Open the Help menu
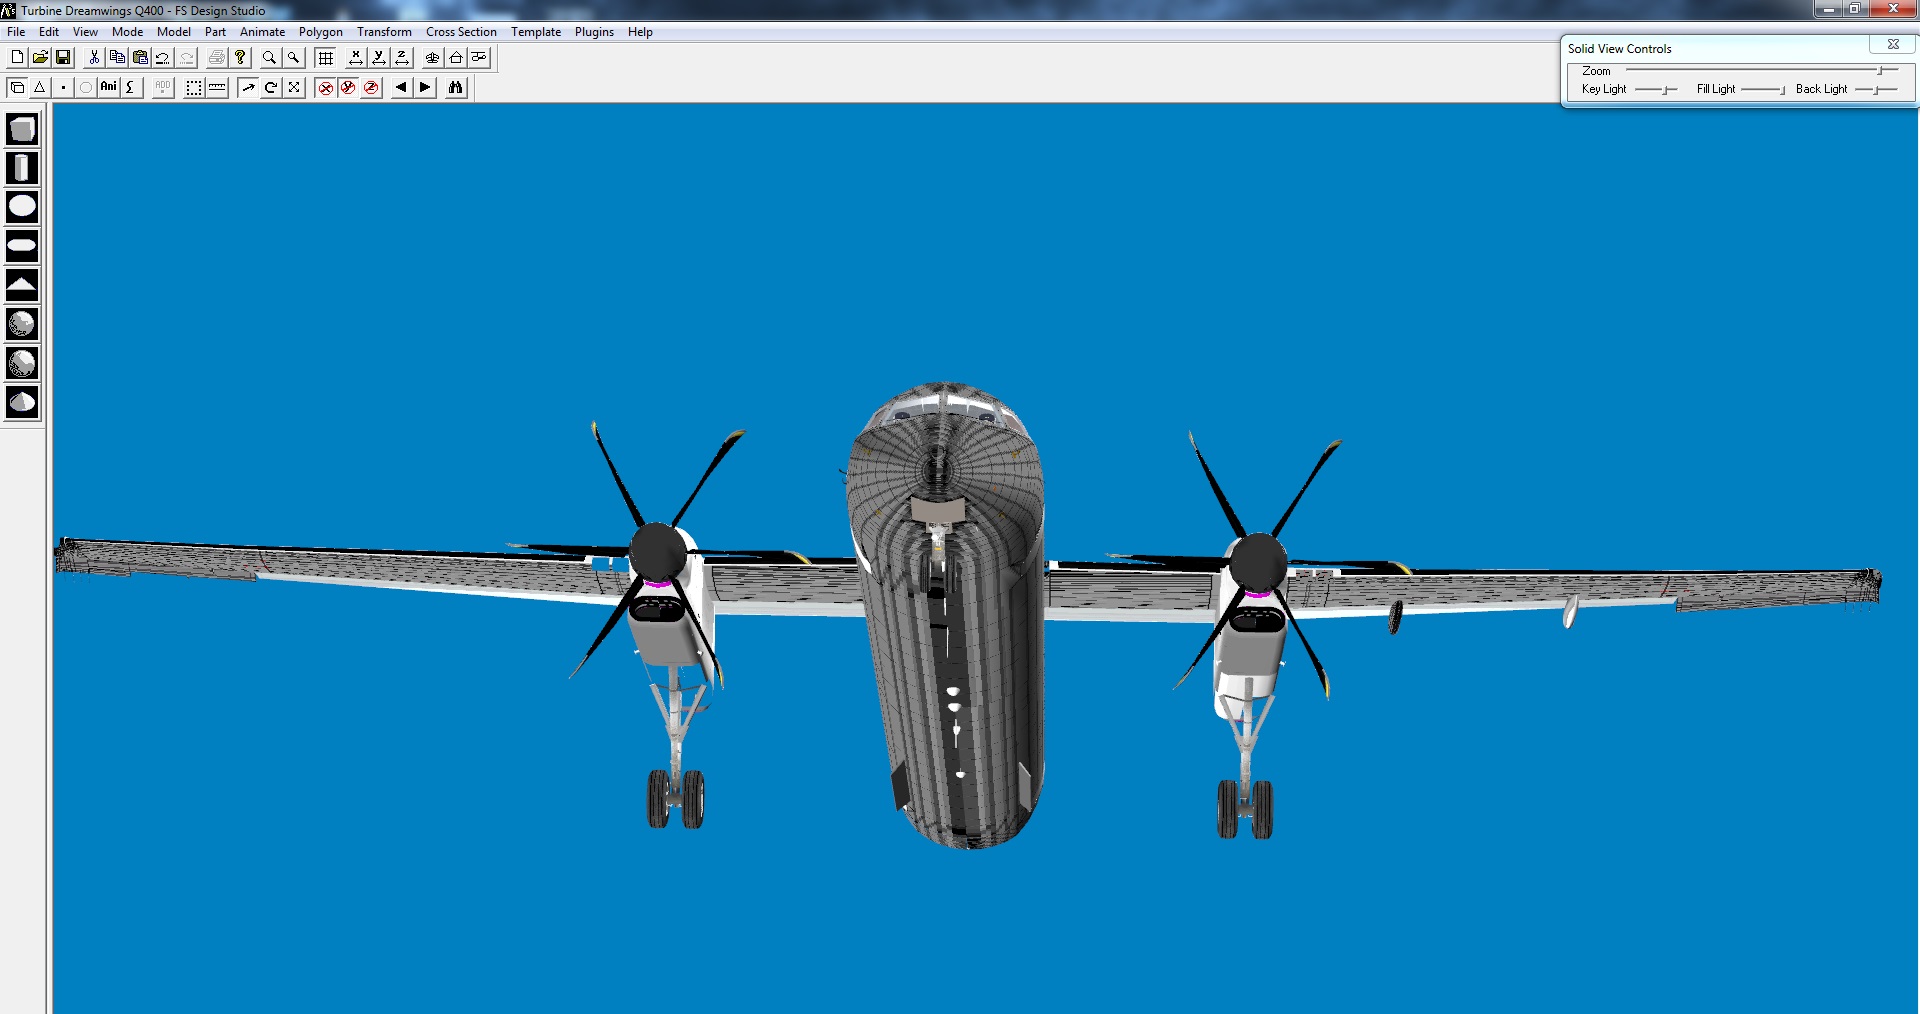The width and height of the screenshot is (1920, 1014). click(x=640, y=32)
